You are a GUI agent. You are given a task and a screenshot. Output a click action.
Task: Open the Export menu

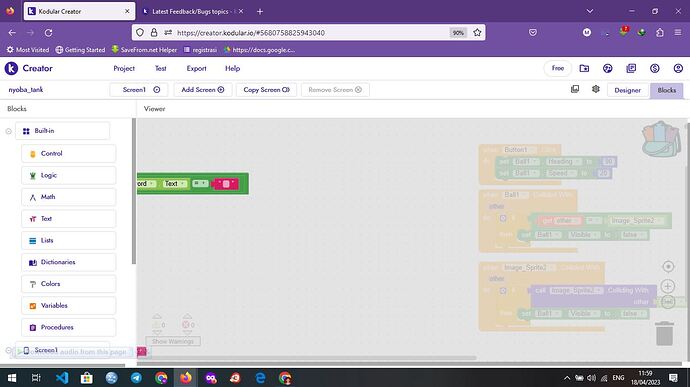[196, 68]
